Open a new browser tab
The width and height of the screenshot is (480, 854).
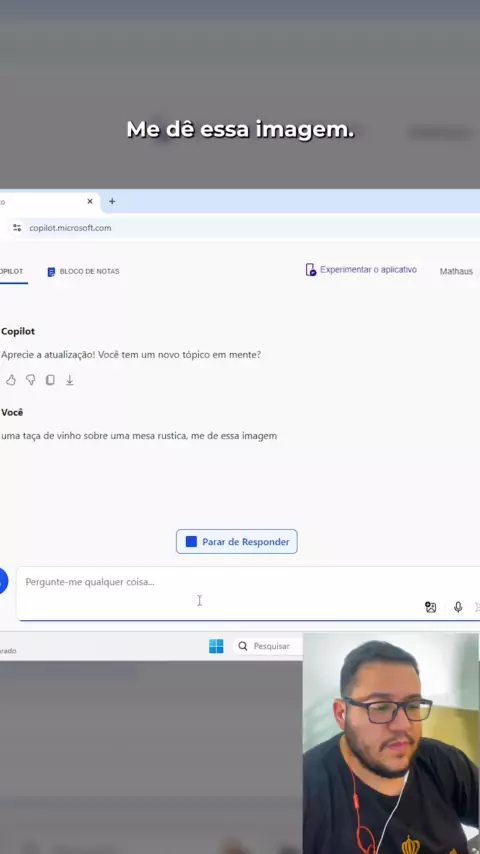(112, 201)
